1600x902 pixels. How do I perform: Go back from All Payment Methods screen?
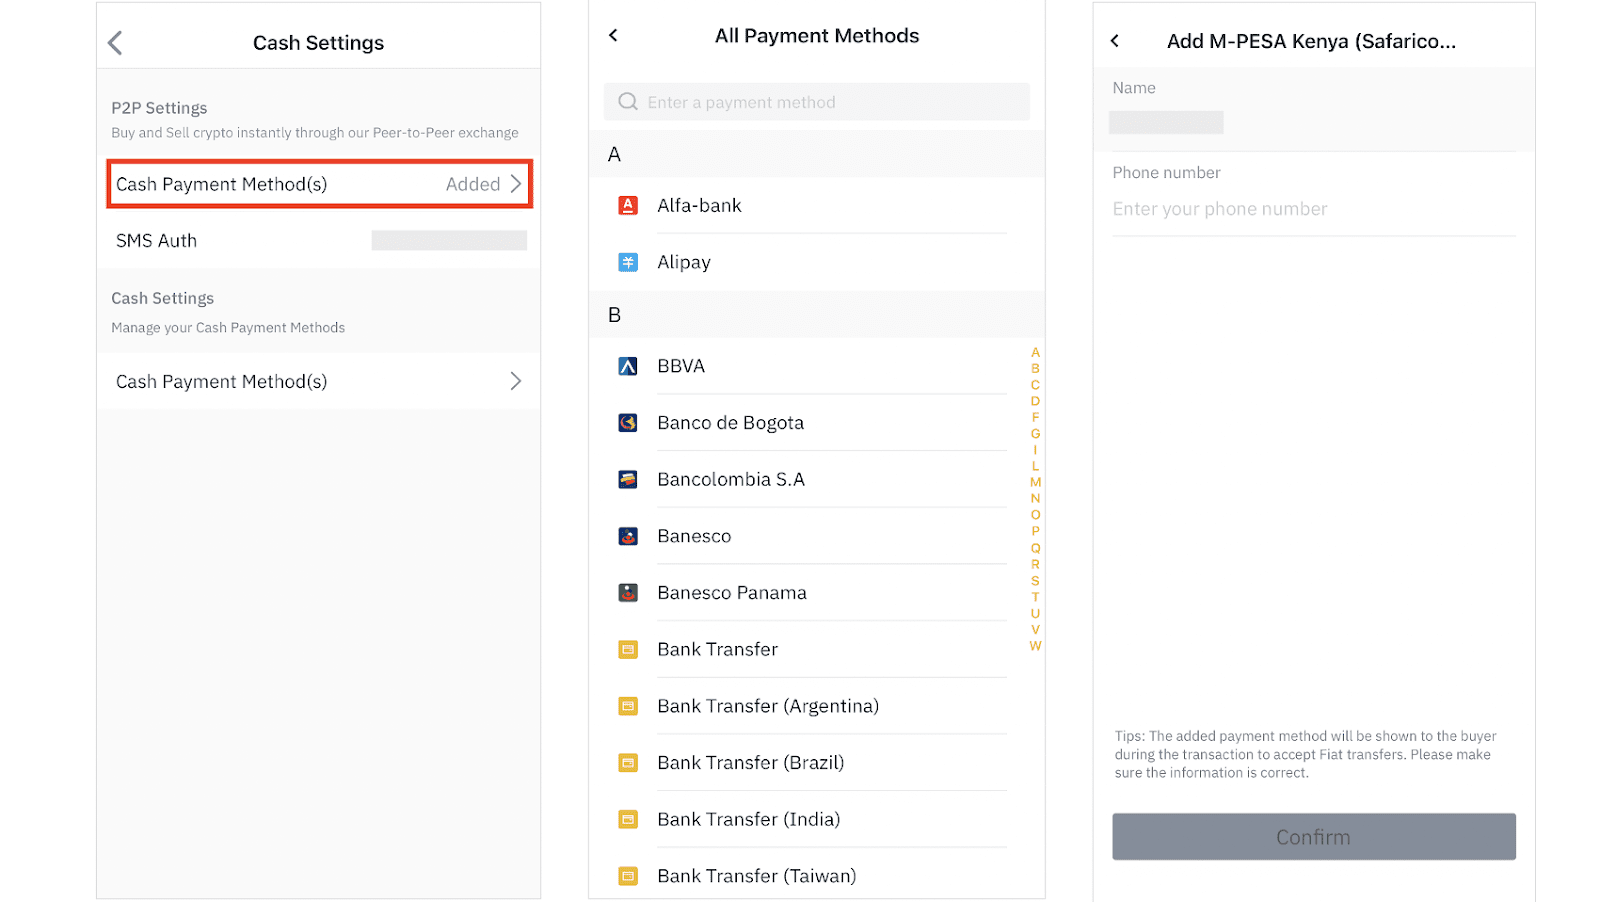click(613, 35)
